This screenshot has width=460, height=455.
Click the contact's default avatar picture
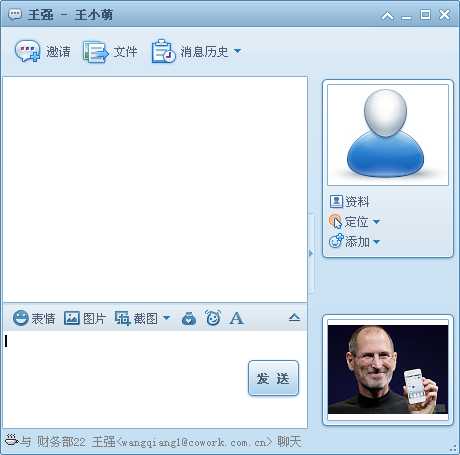point(388,135)
